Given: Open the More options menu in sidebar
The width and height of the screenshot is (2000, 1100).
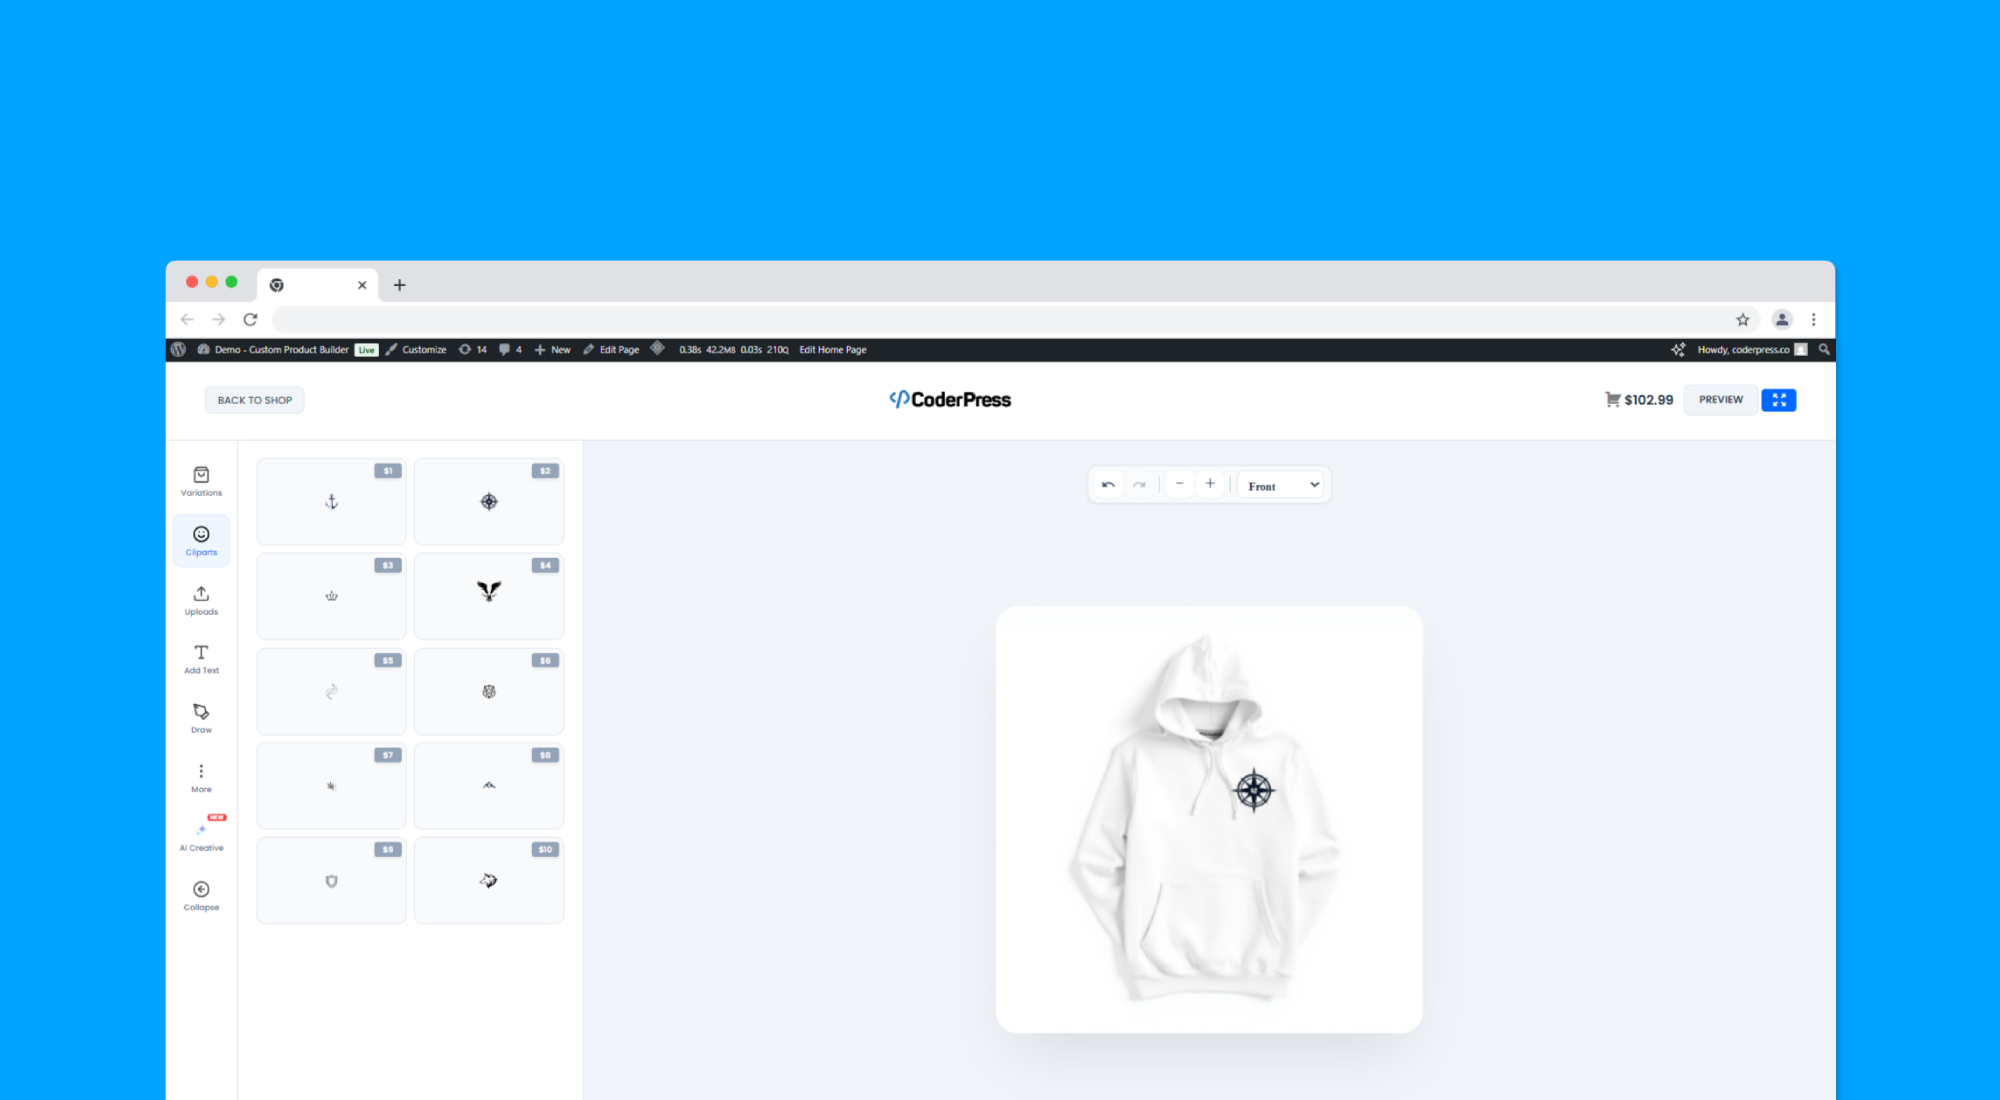Looking at the screenshot, I should [x=201, y=777].
